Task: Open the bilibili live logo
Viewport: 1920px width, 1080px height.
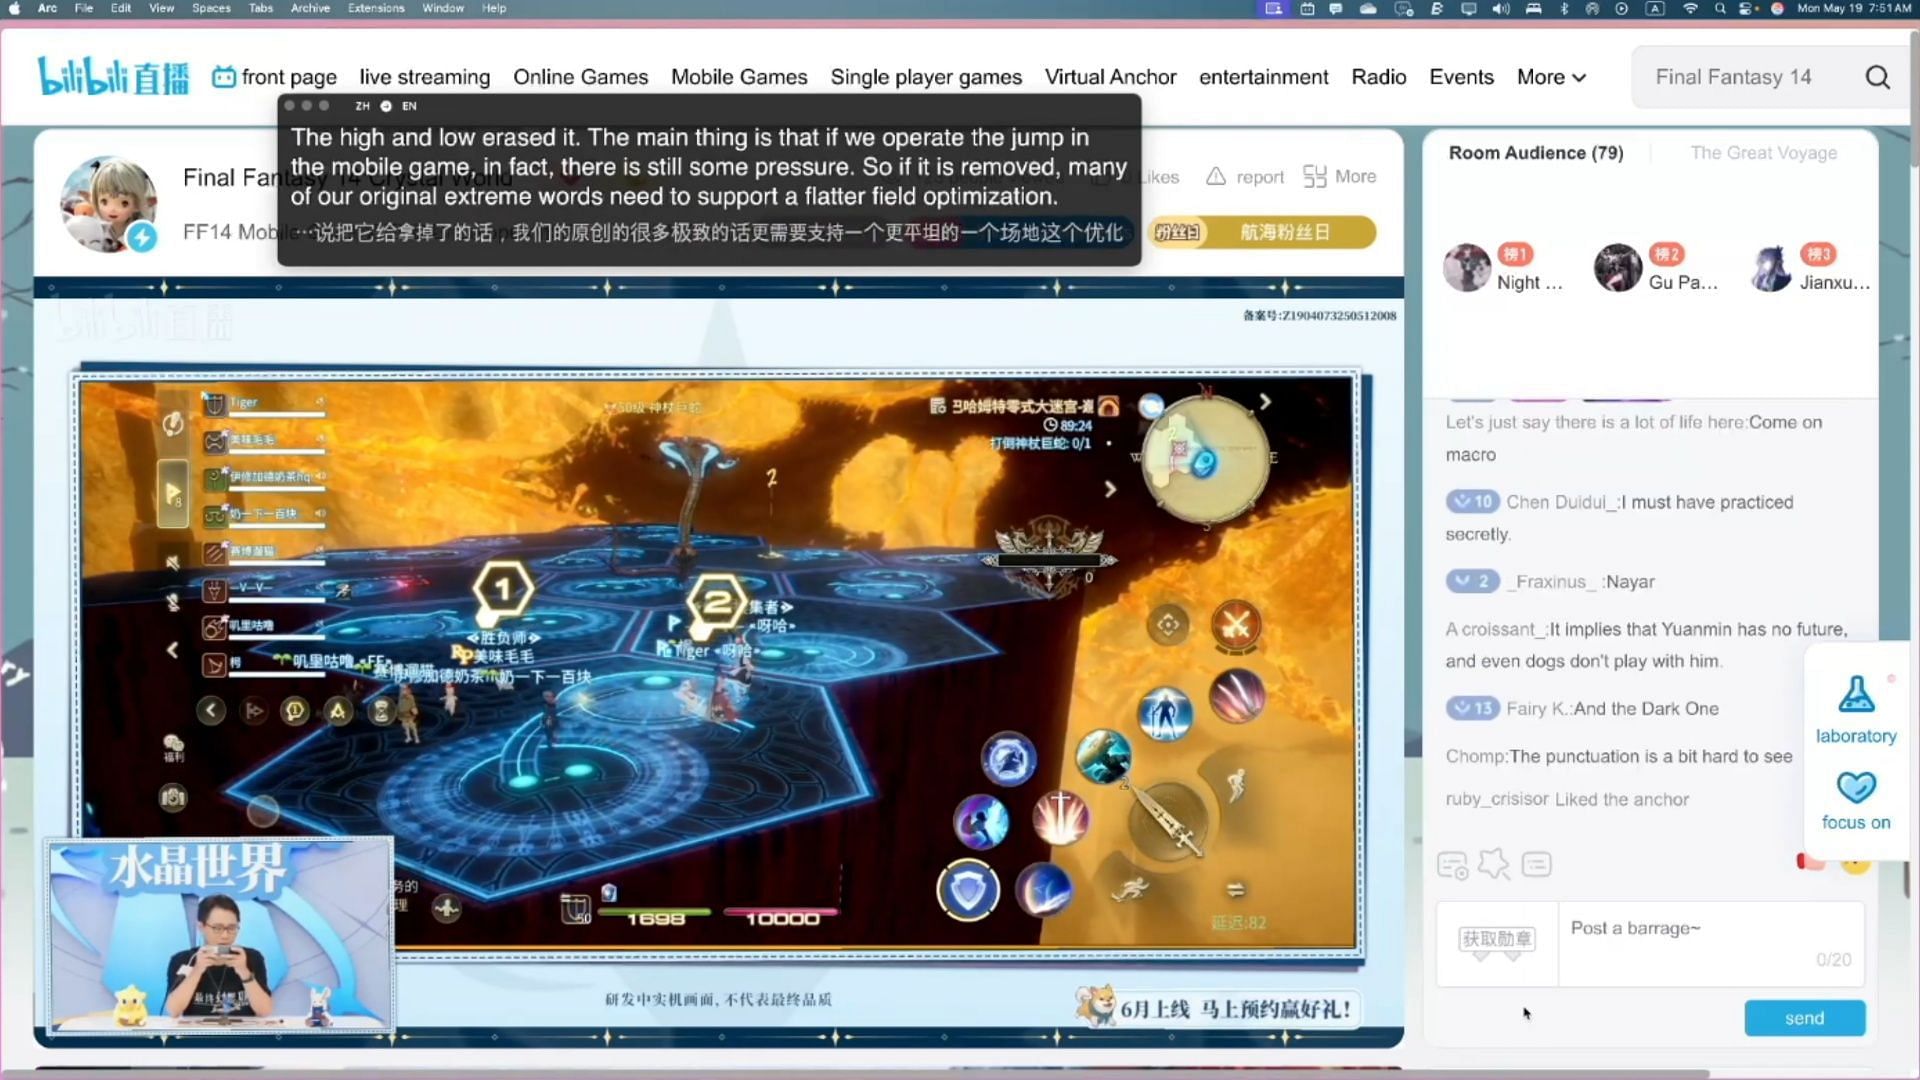Action: pos(113,77)
